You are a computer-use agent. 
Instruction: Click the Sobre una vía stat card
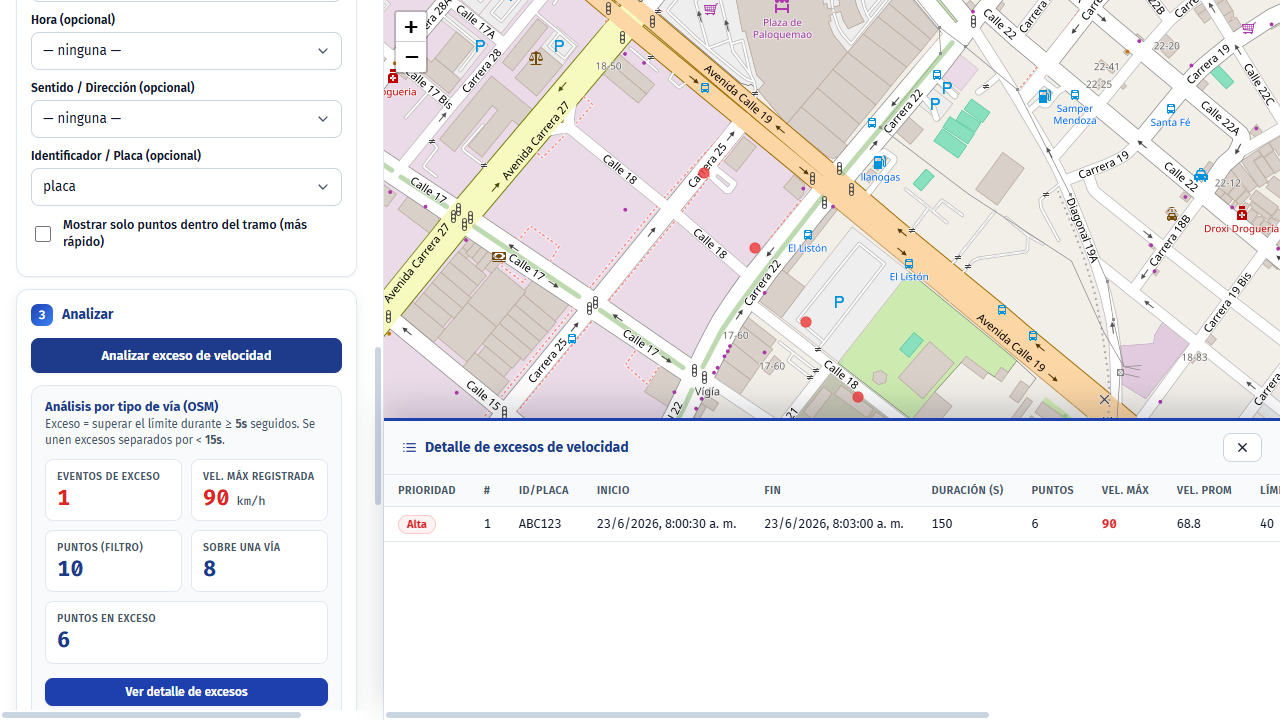point(259,561)
